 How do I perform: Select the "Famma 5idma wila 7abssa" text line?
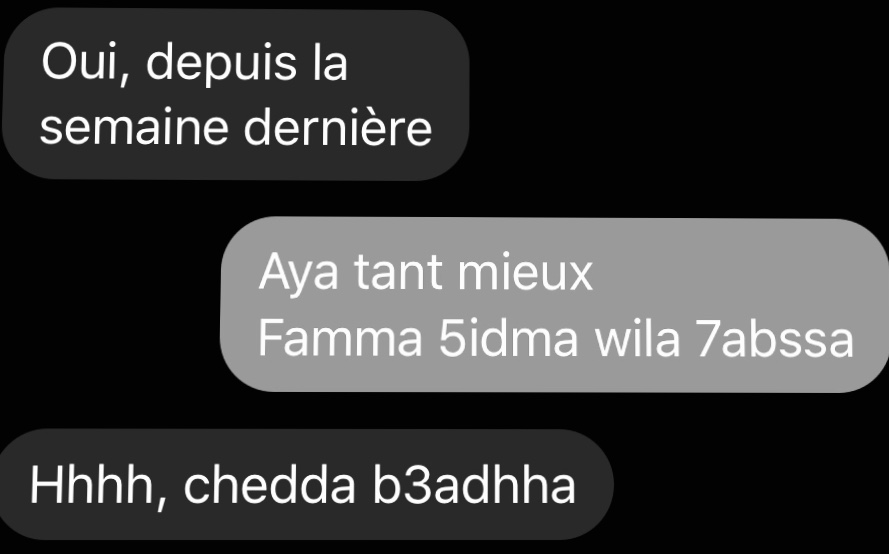coord(556,339)
